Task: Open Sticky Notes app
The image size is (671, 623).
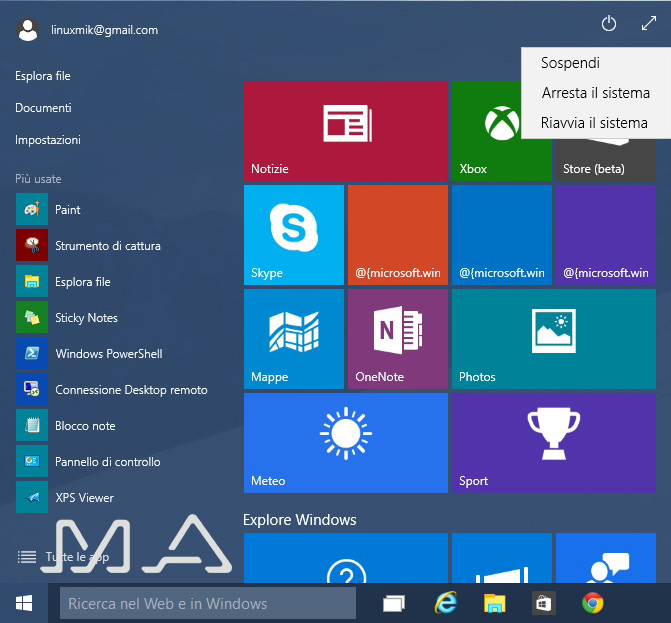Action: click(x=67, y=317)
